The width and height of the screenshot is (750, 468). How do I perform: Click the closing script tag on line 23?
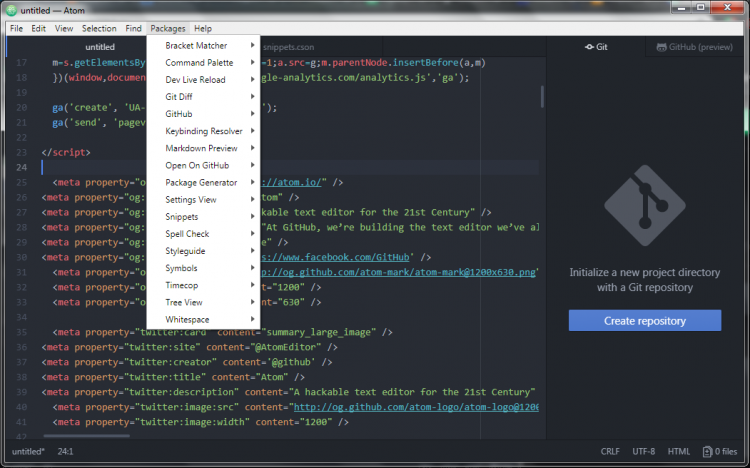pos(66,152)
